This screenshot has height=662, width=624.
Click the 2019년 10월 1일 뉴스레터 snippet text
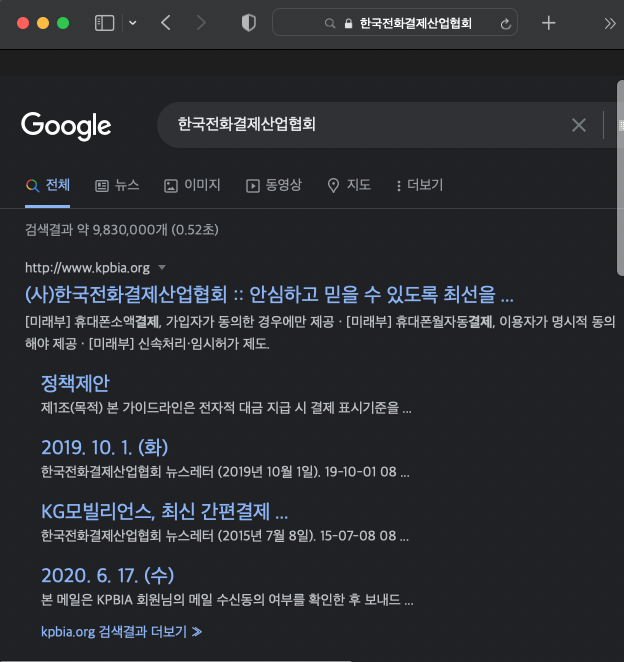(x=225, y=472)
